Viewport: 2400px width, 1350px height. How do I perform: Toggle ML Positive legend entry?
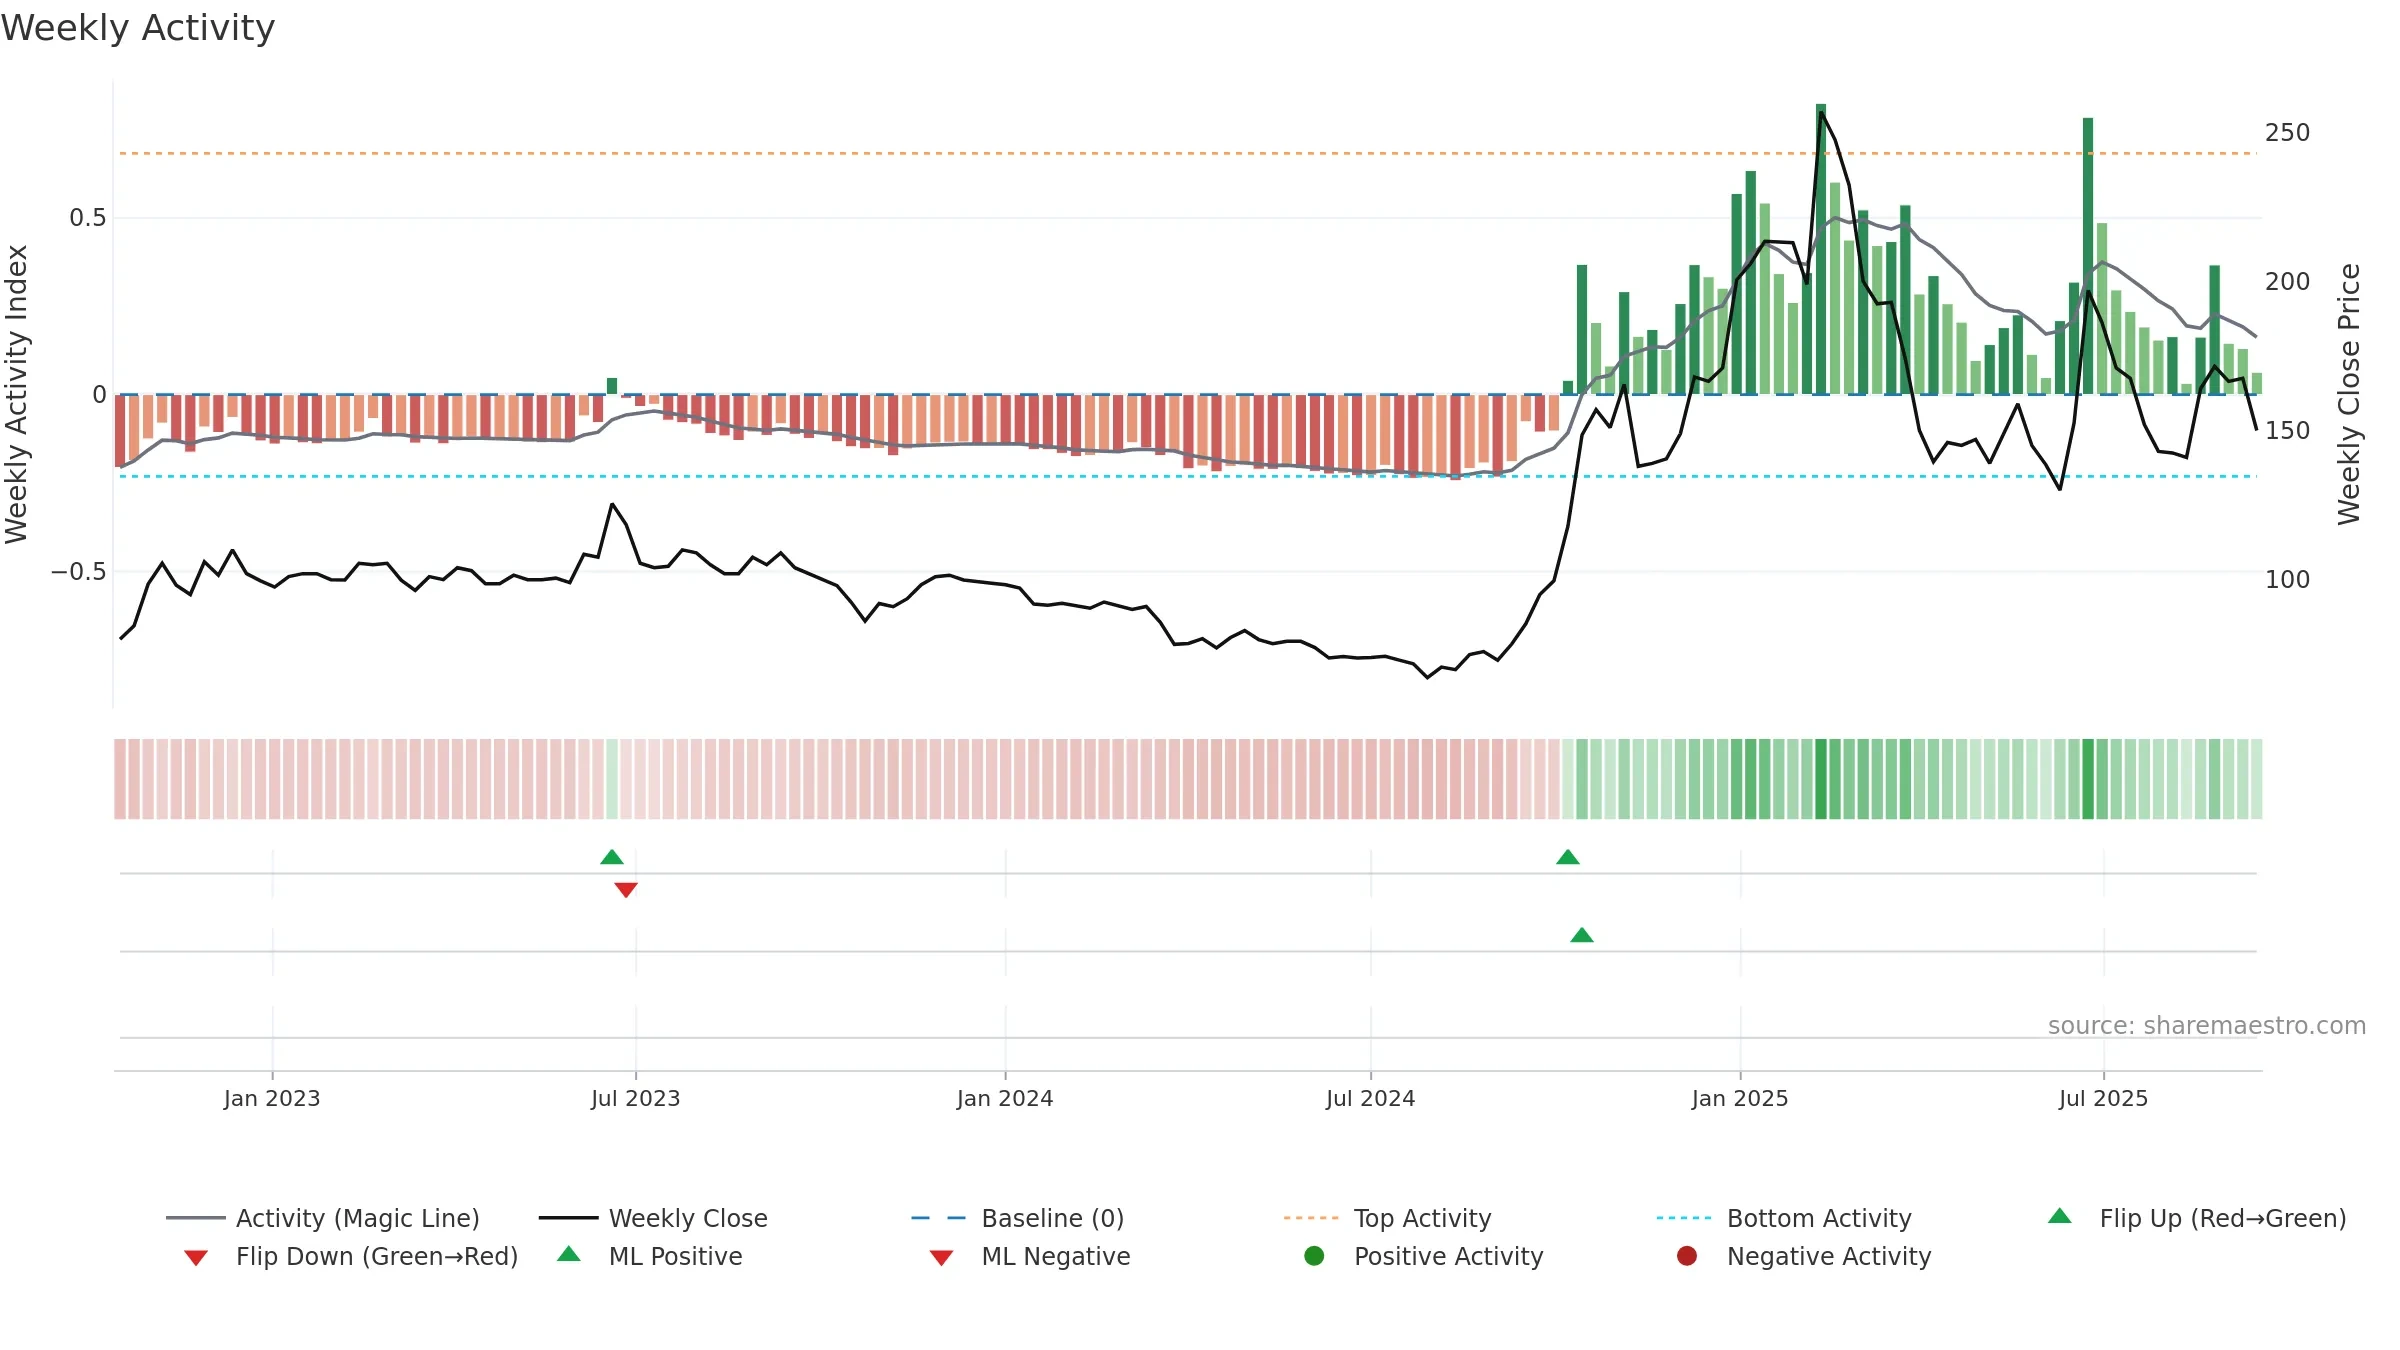pos(650,1256)
